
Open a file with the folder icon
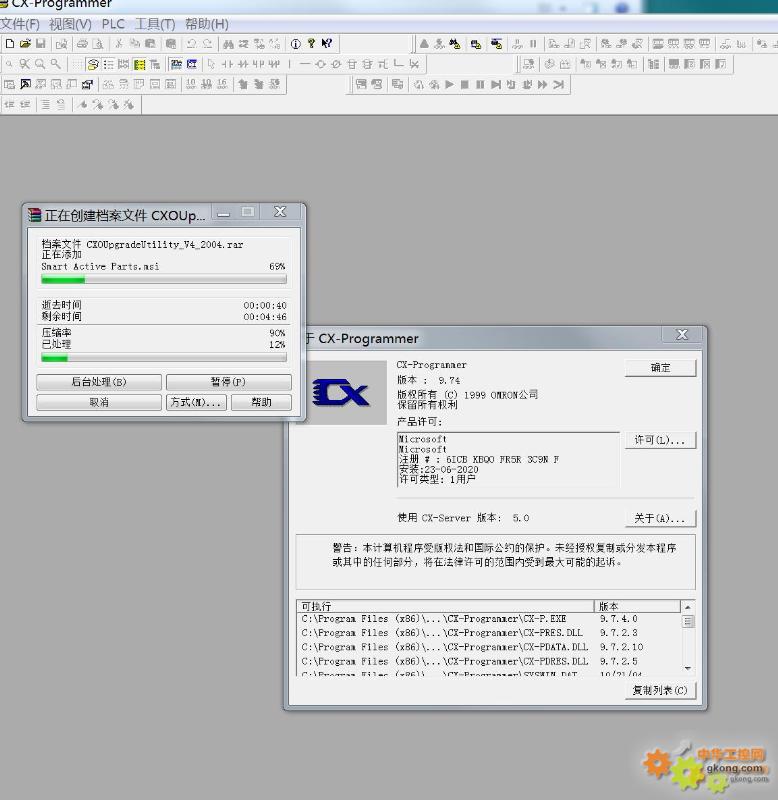tap(25, 44)
